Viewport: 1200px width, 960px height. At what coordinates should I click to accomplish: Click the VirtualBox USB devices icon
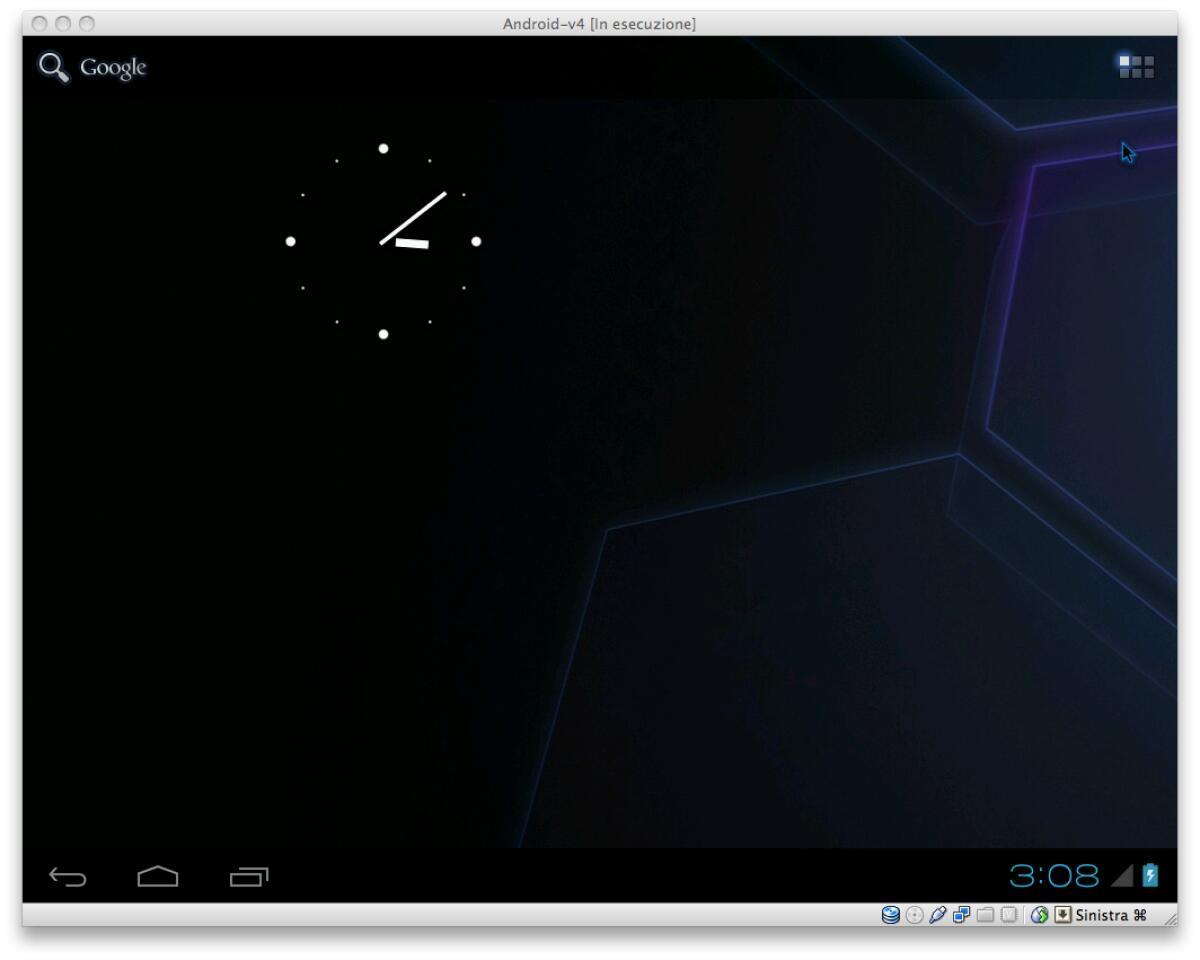coord(937,914)
